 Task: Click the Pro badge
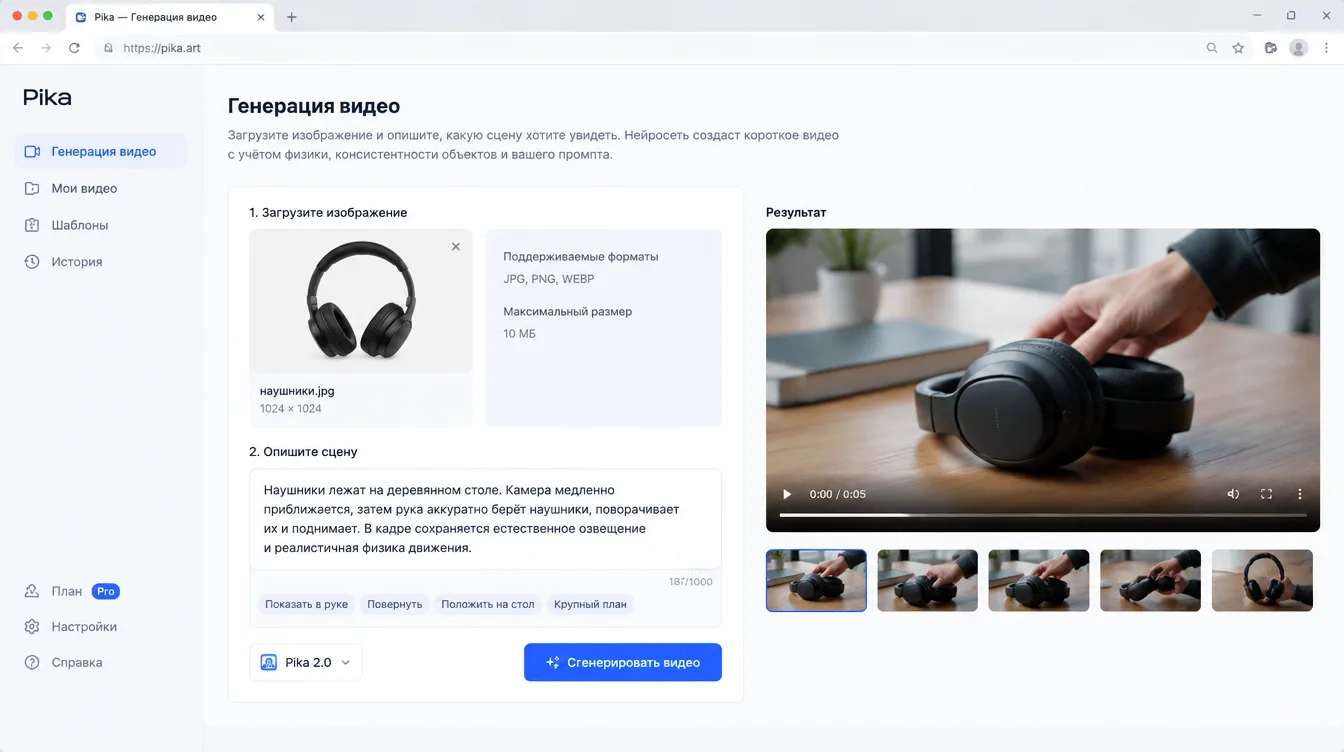click(x=106, y=591)
